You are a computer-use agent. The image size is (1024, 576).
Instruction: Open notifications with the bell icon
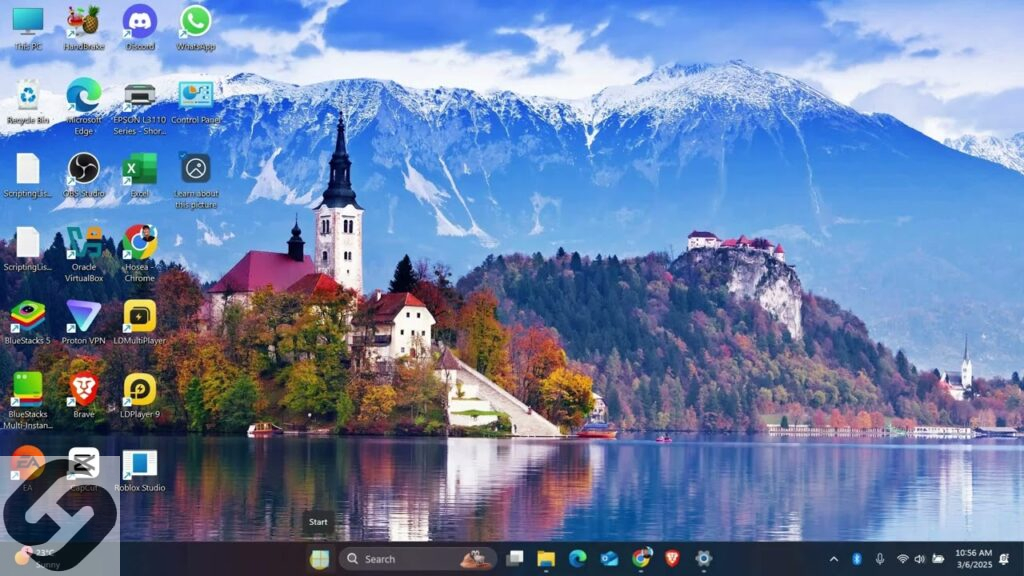coord(1004,559)
